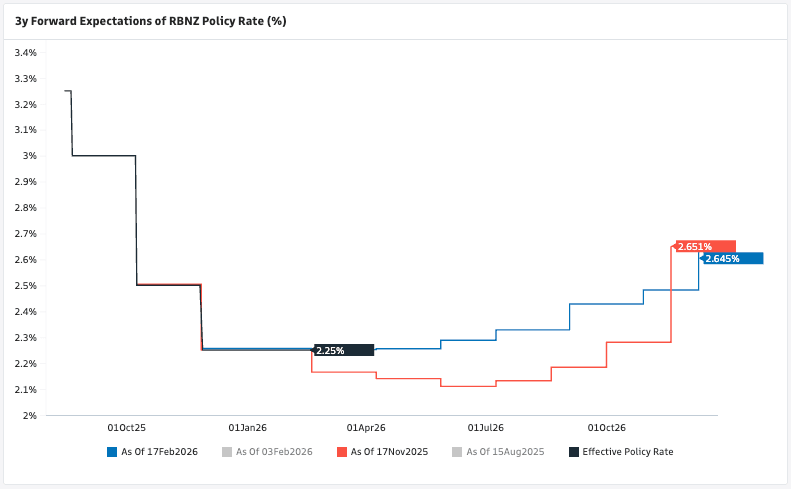Click the 01Jan26 x-axis date label
This screenshot has width=791, height=489.
[247, 426]
